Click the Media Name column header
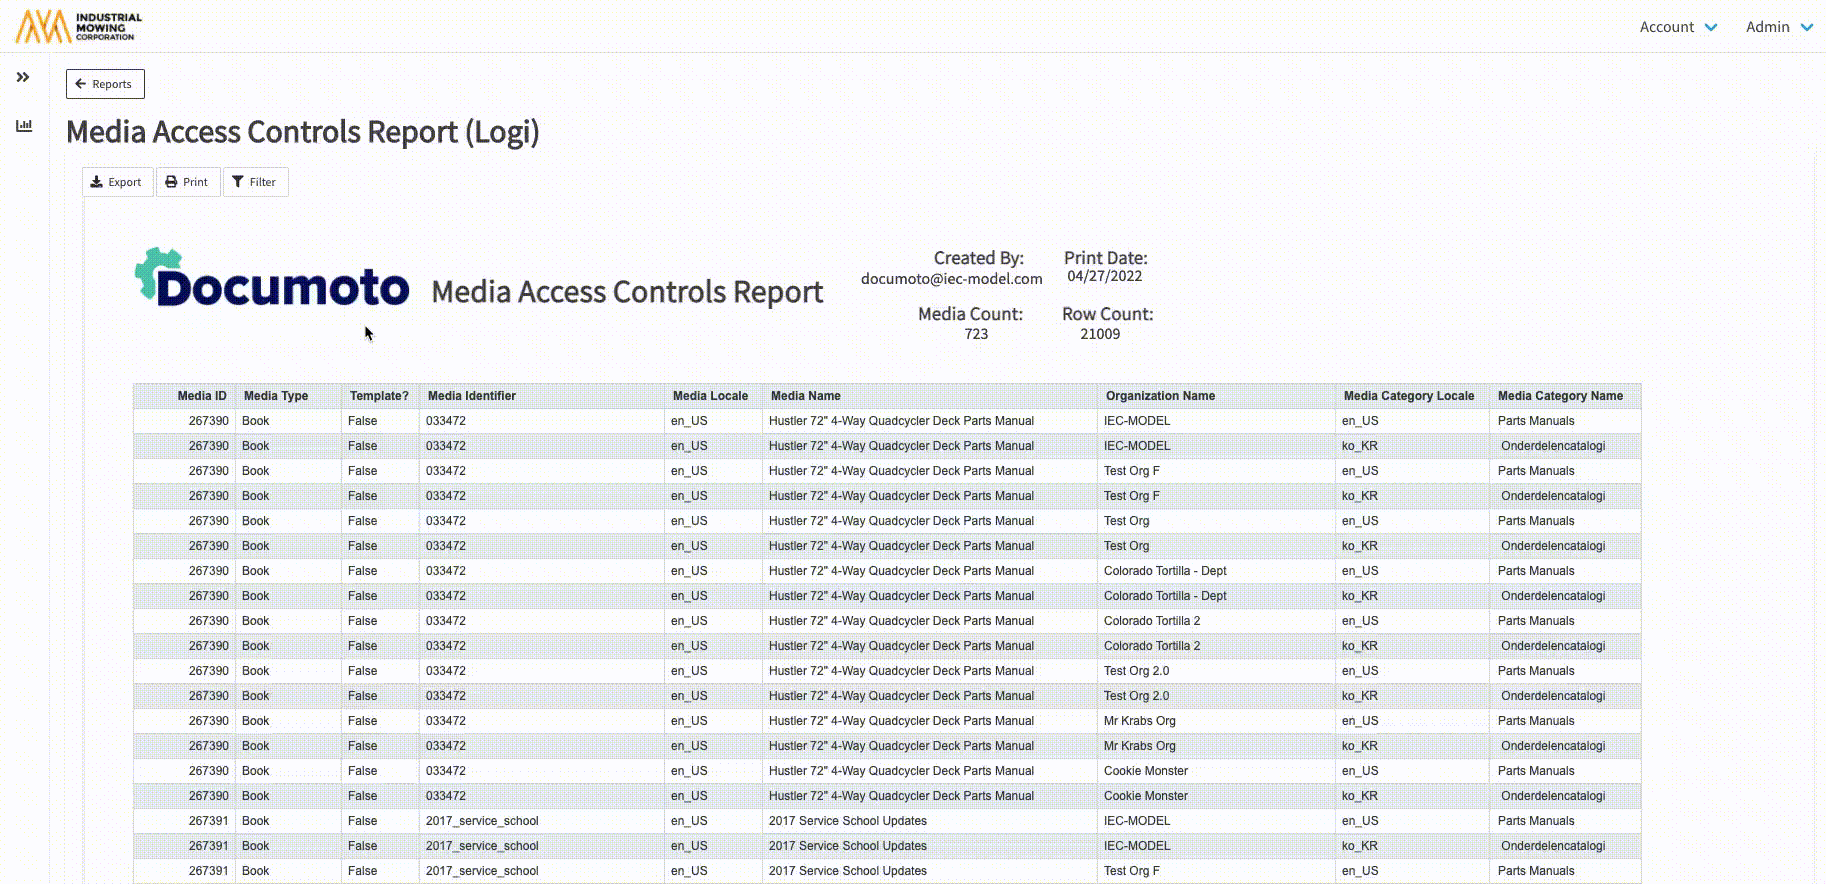Screen dimensions: 1826x884 pos(805,396)
